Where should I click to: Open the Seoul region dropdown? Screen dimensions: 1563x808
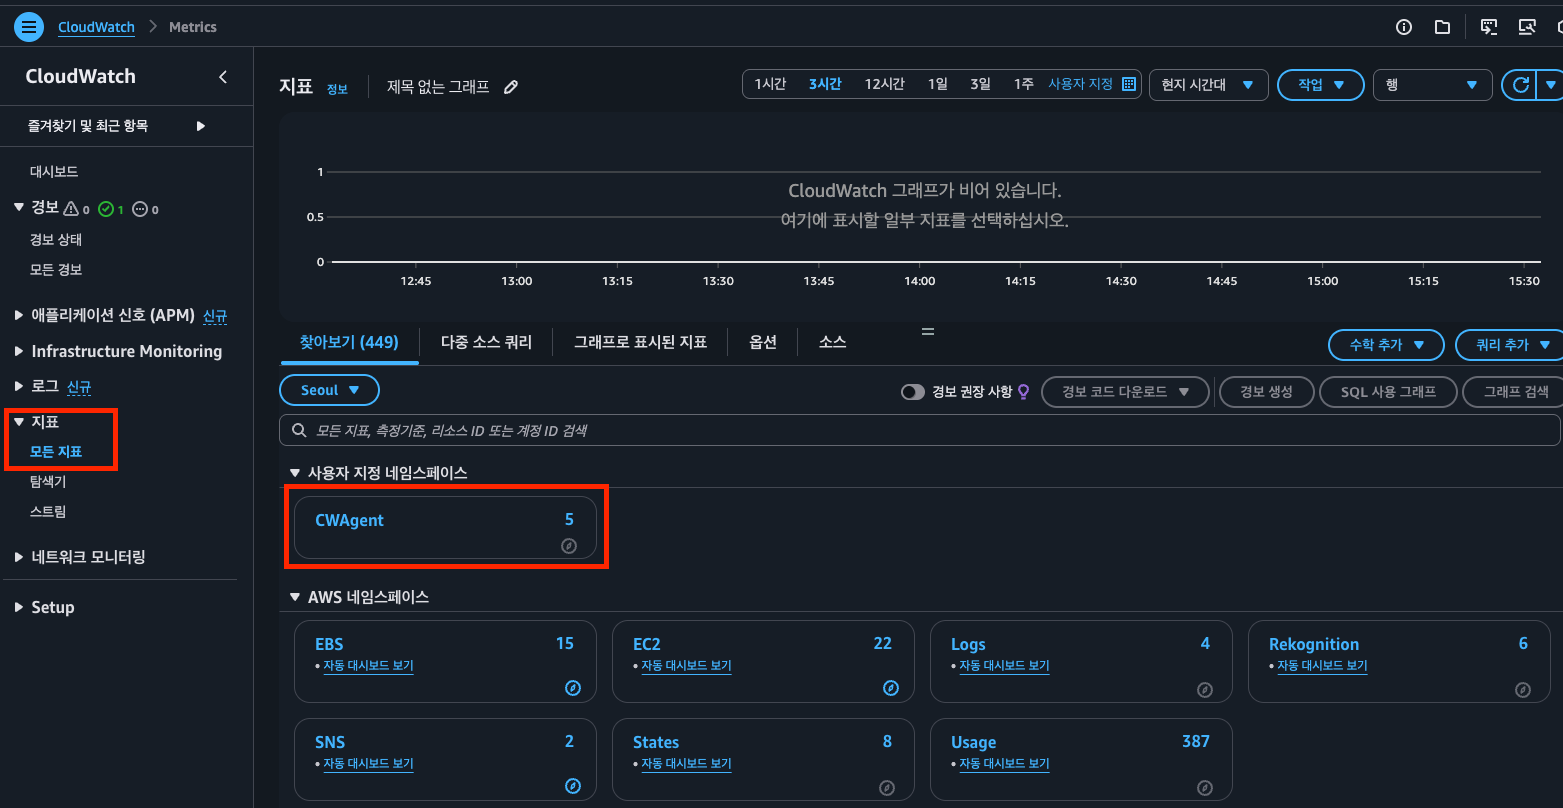click(330, 390)
